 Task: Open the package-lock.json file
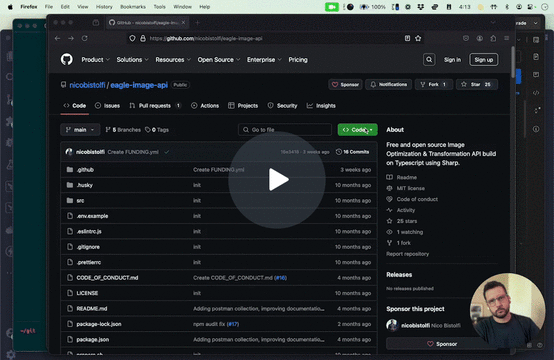99,324
